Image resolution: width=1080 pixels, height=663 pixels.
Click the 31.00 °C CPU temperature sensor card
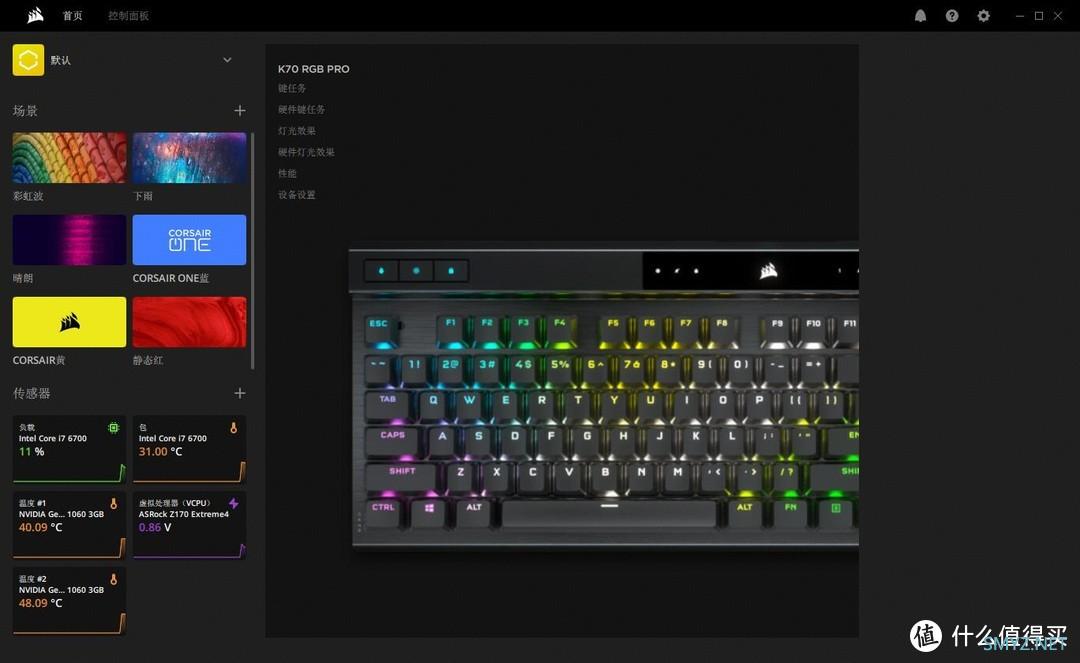[189, 449]
